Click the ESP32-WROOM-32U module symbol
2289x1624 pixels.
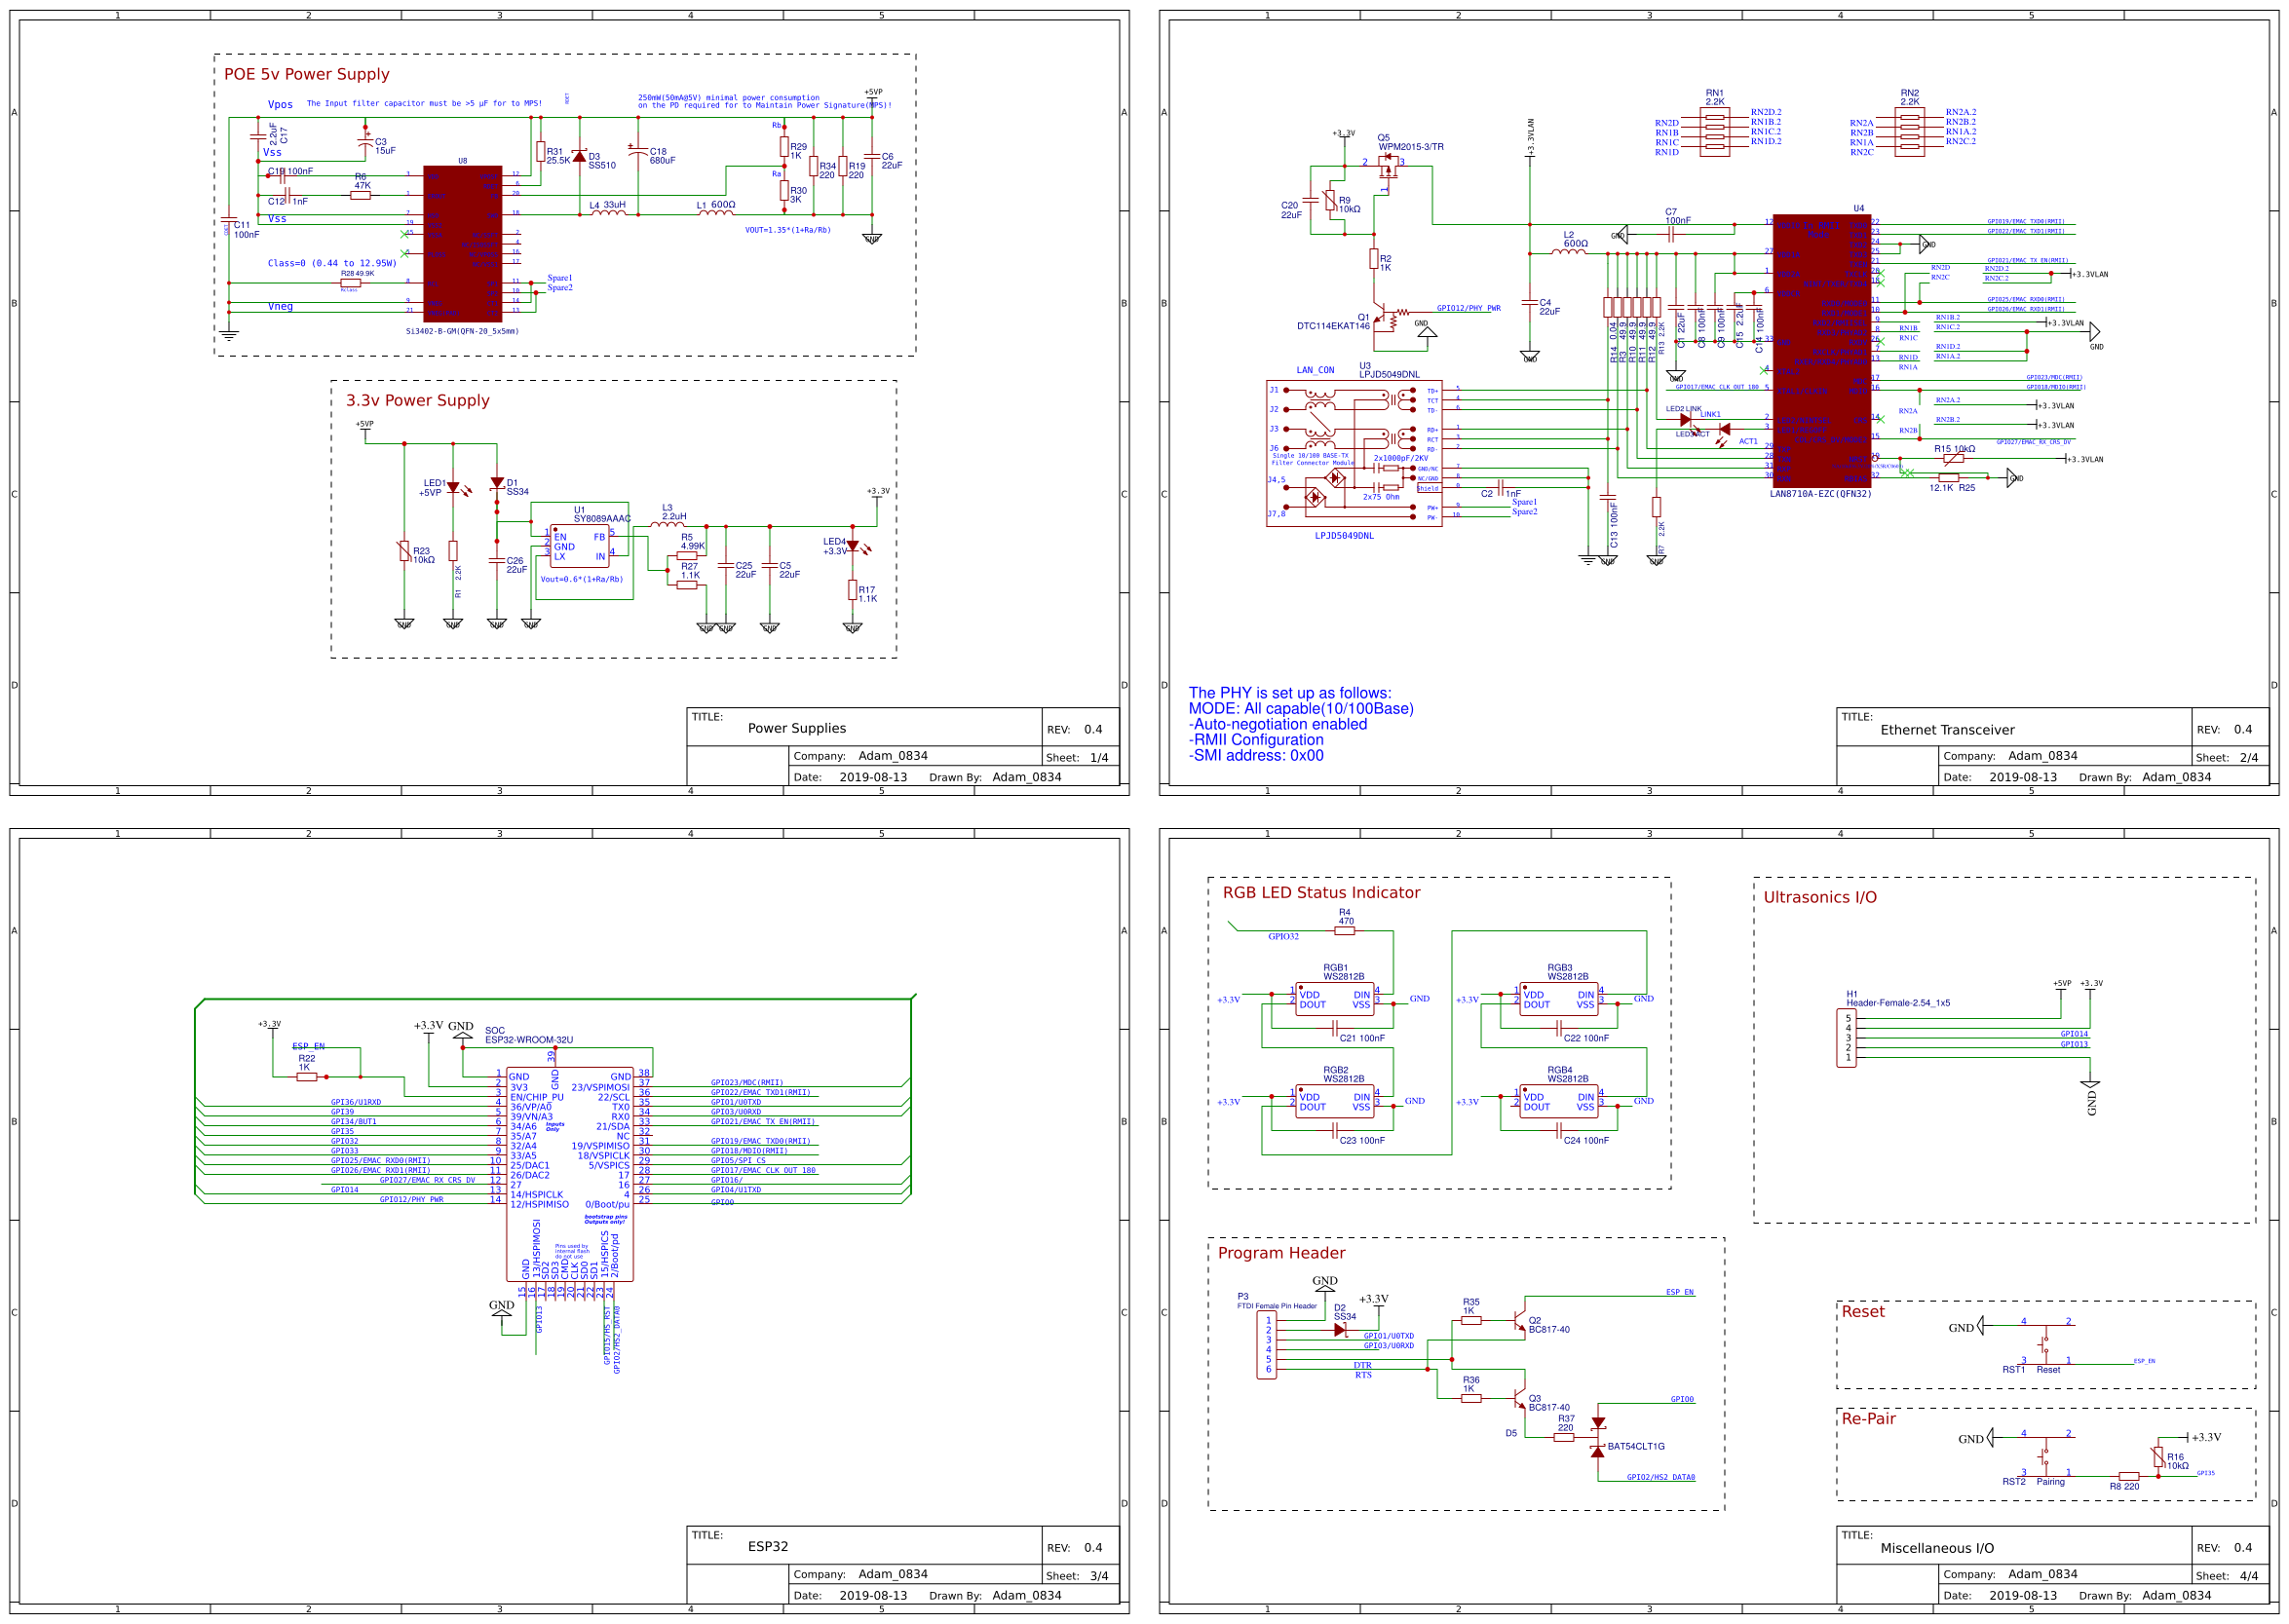[x=569, y=1172]
